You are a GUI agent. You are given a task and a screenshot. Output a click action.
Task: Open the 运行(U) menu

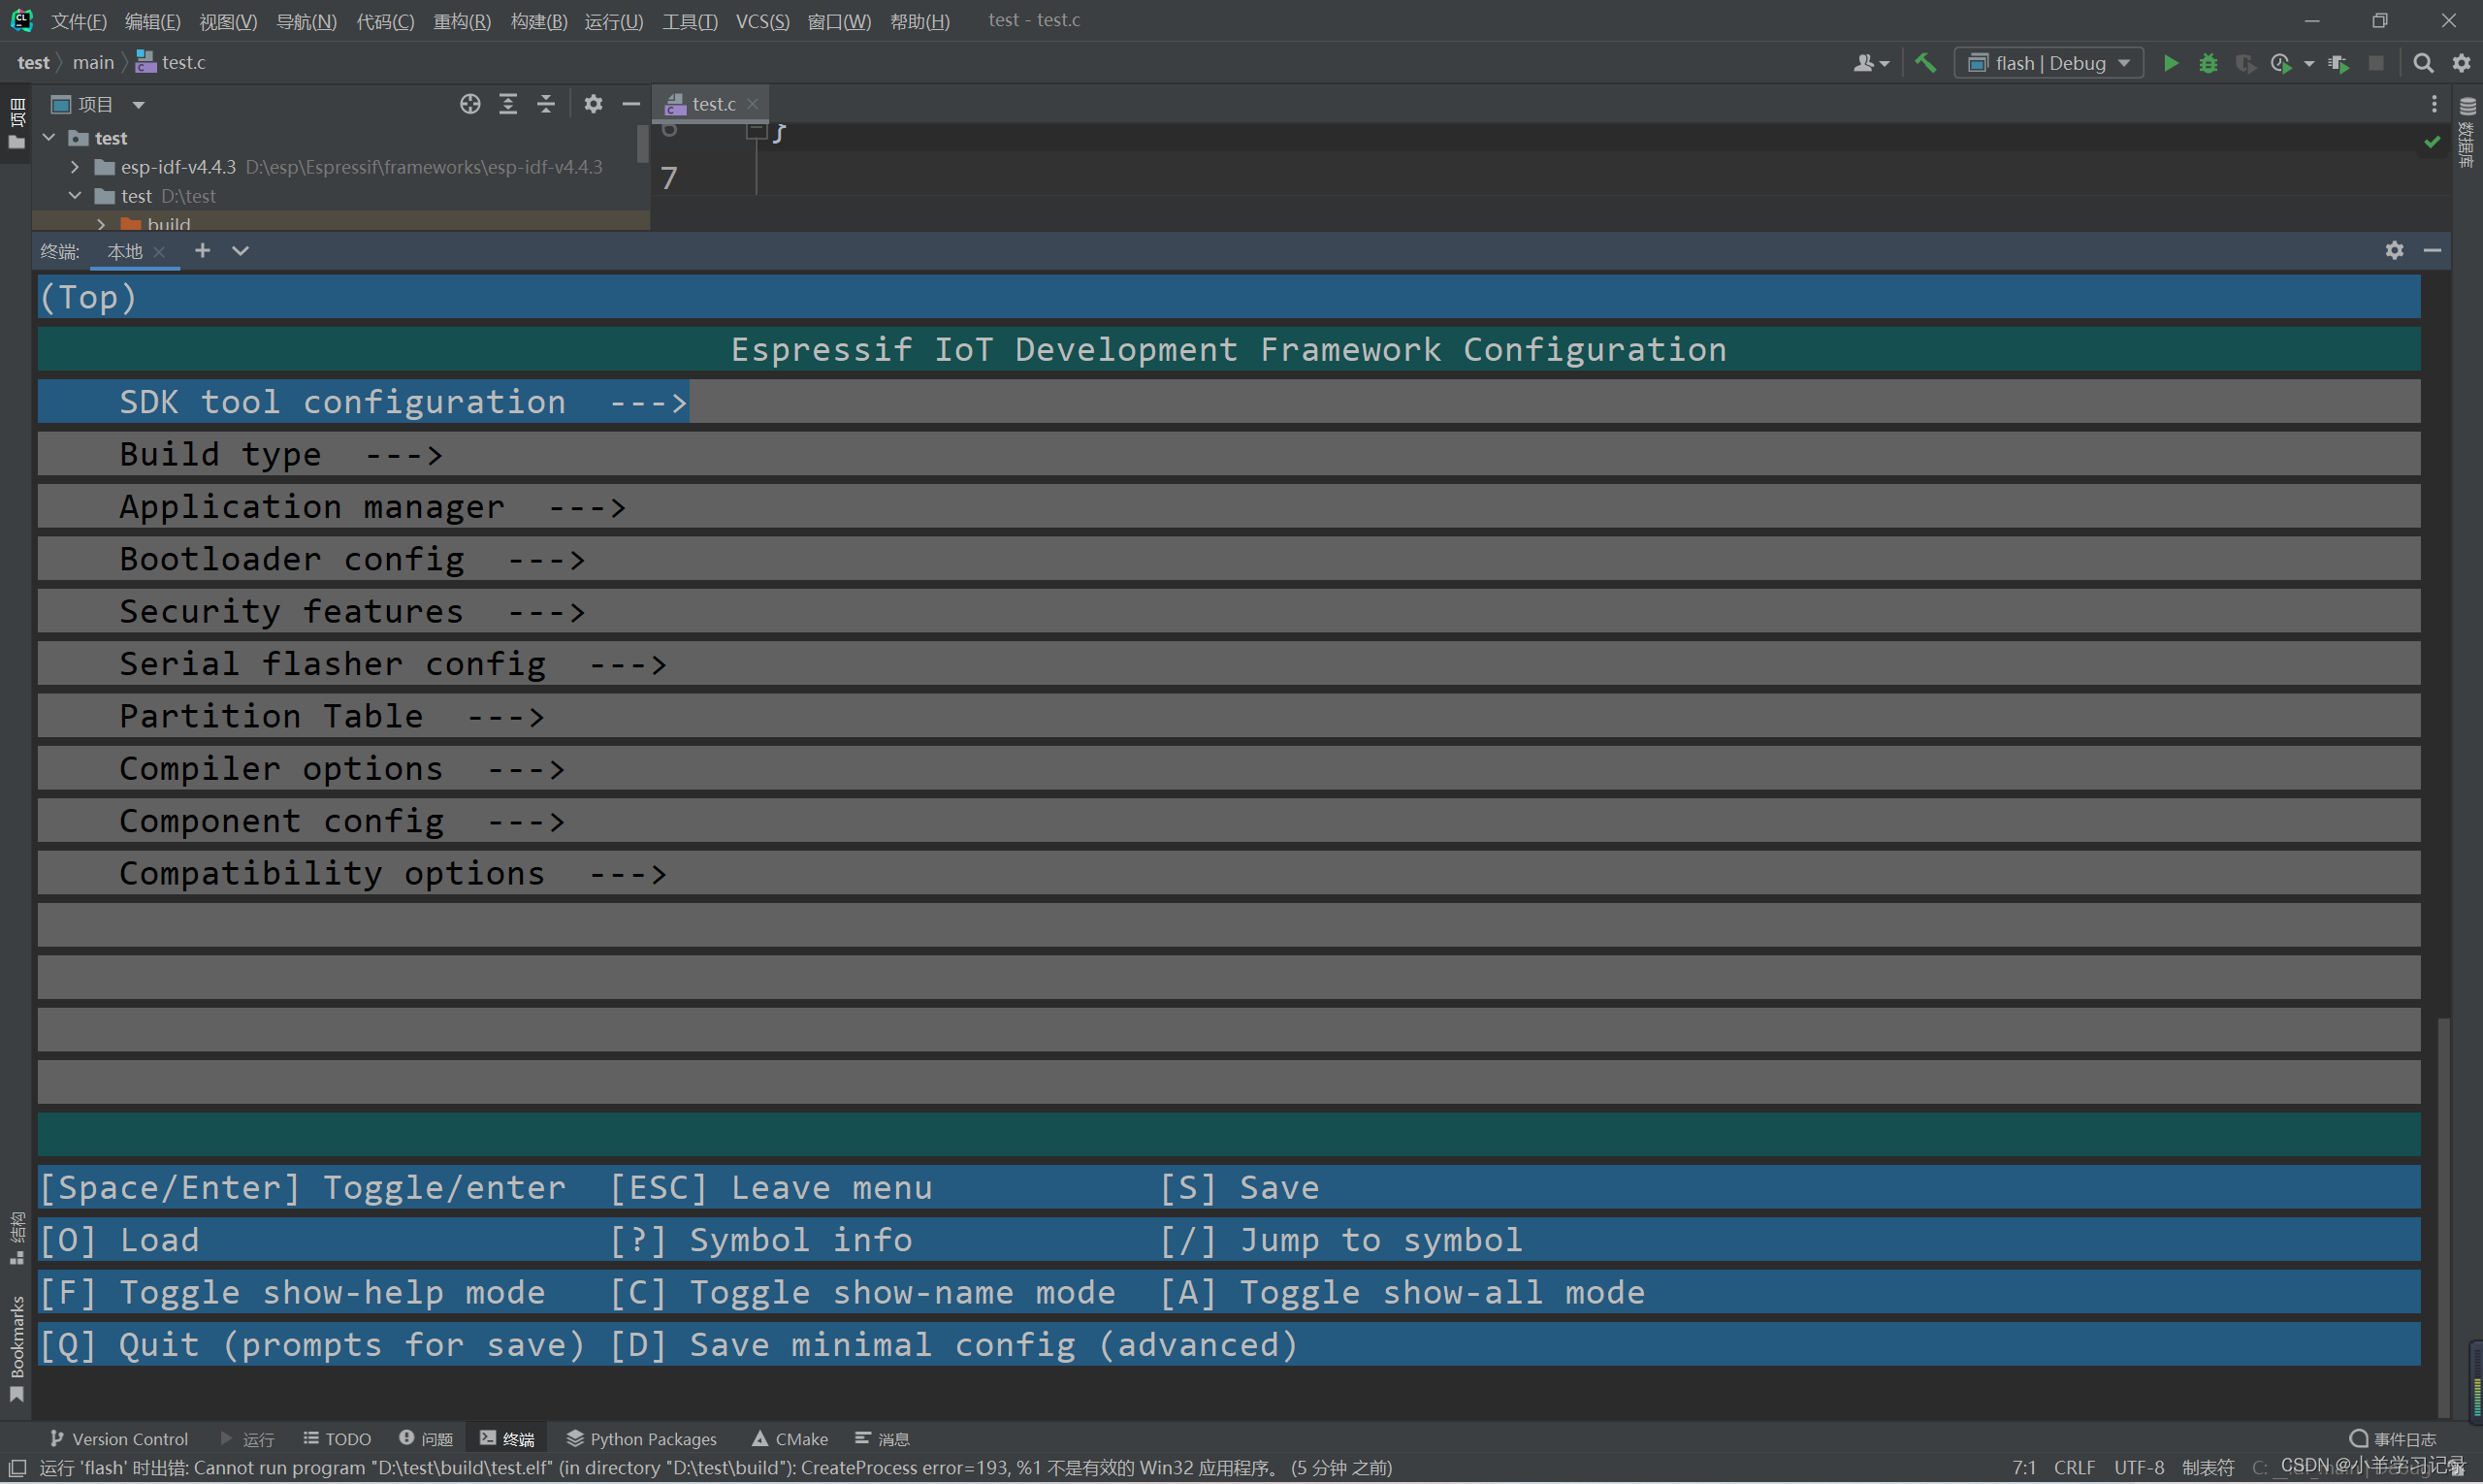coord(613,21)
